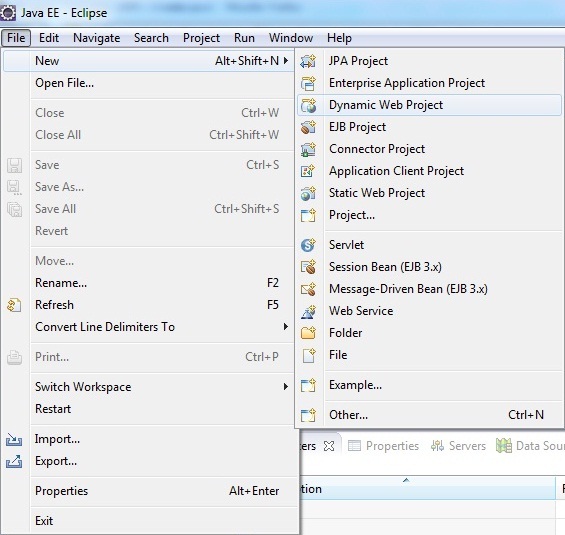This screenshot has height=535, width=565.
Task: Click the Refresh icon in File menu
Action: 14,305
